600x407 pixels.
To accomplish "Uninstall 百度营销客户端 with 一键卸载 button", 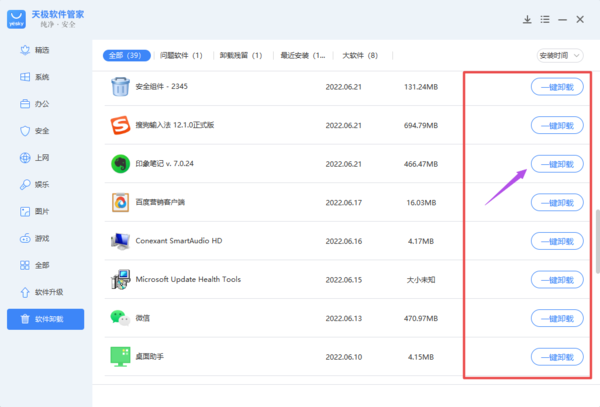I will tap(557, 202).
